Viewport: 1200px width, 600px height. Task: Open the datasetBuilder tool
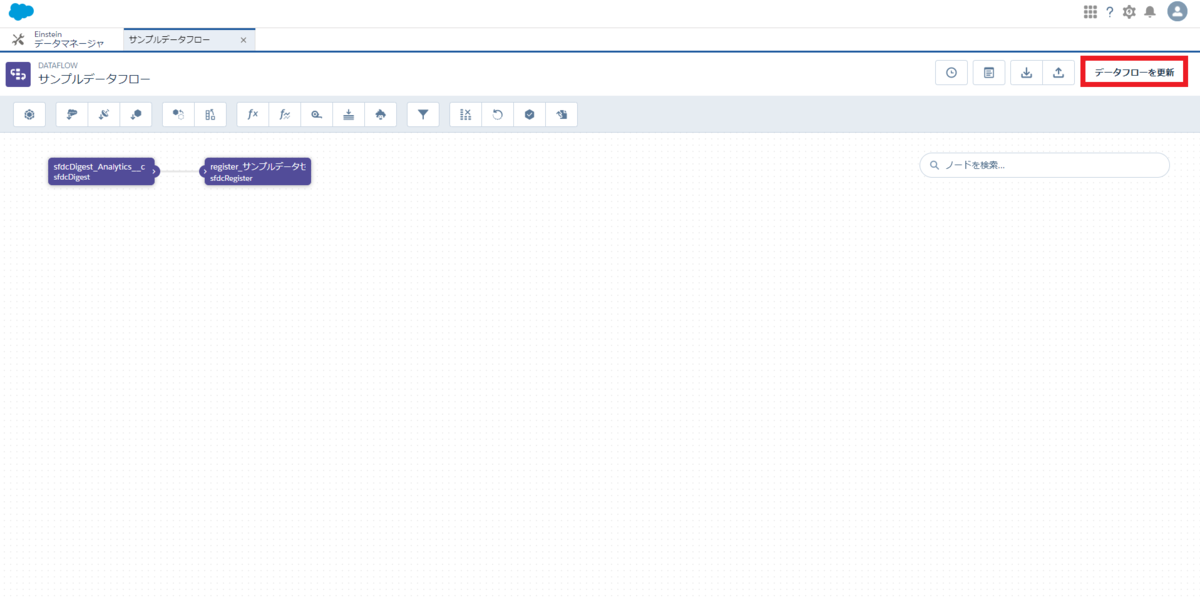coord(30,115)
